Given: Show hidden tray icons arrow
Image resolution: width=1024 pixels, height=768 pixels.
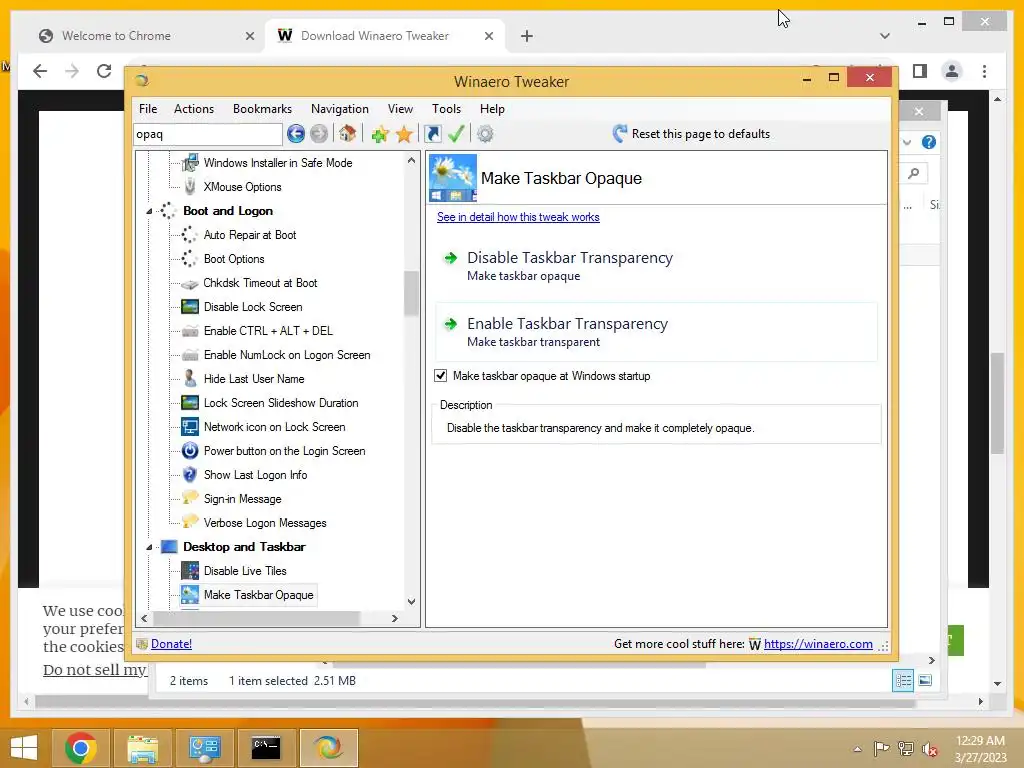Looking at the screenshot, I should click(857, 749).
